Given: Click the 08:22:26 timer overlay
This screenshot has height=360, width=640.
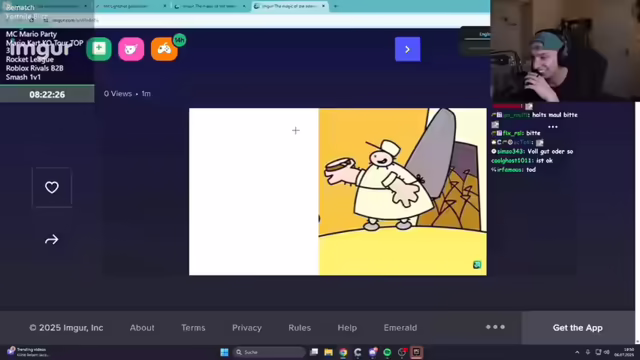Looking at the screenshot, I should coord(47,94).
